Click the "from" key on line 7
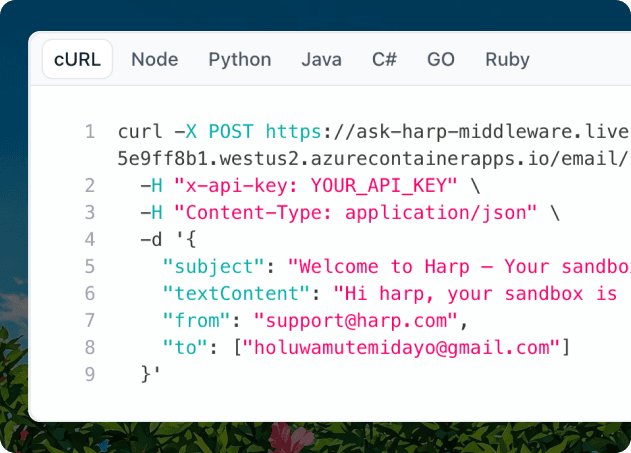631x453 pixels. [196, 320]
